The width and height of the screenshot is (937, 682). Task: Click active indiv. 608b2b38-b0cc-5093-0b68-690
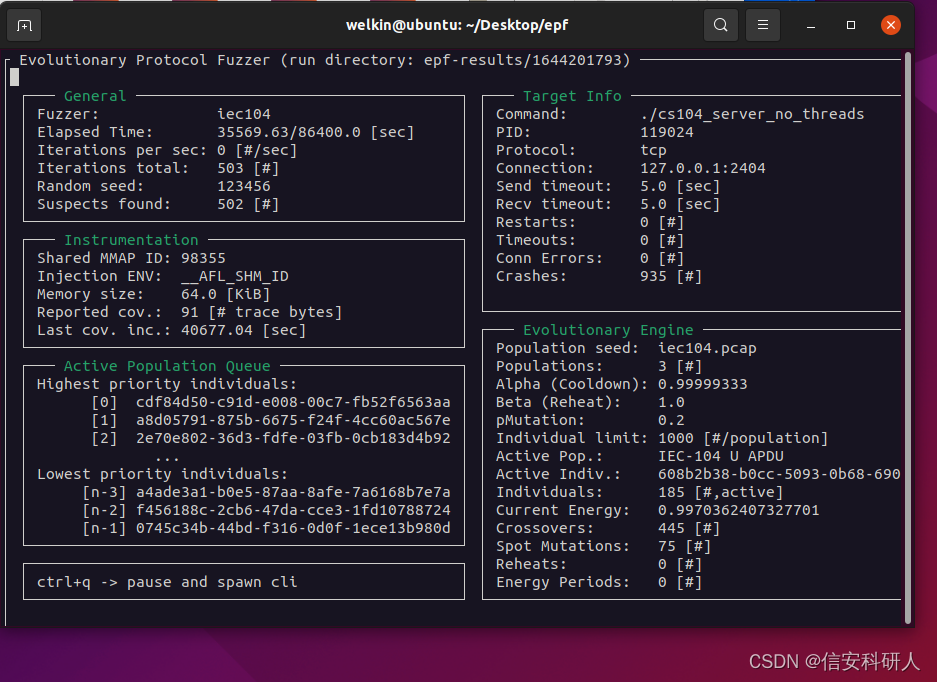[779, 474]
